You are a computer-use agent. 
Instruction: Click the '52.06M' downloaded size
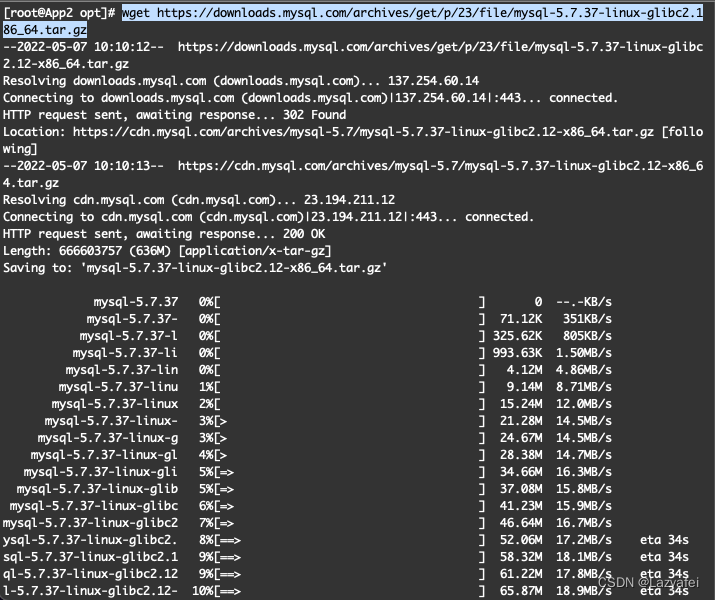[x=521, y=540]
